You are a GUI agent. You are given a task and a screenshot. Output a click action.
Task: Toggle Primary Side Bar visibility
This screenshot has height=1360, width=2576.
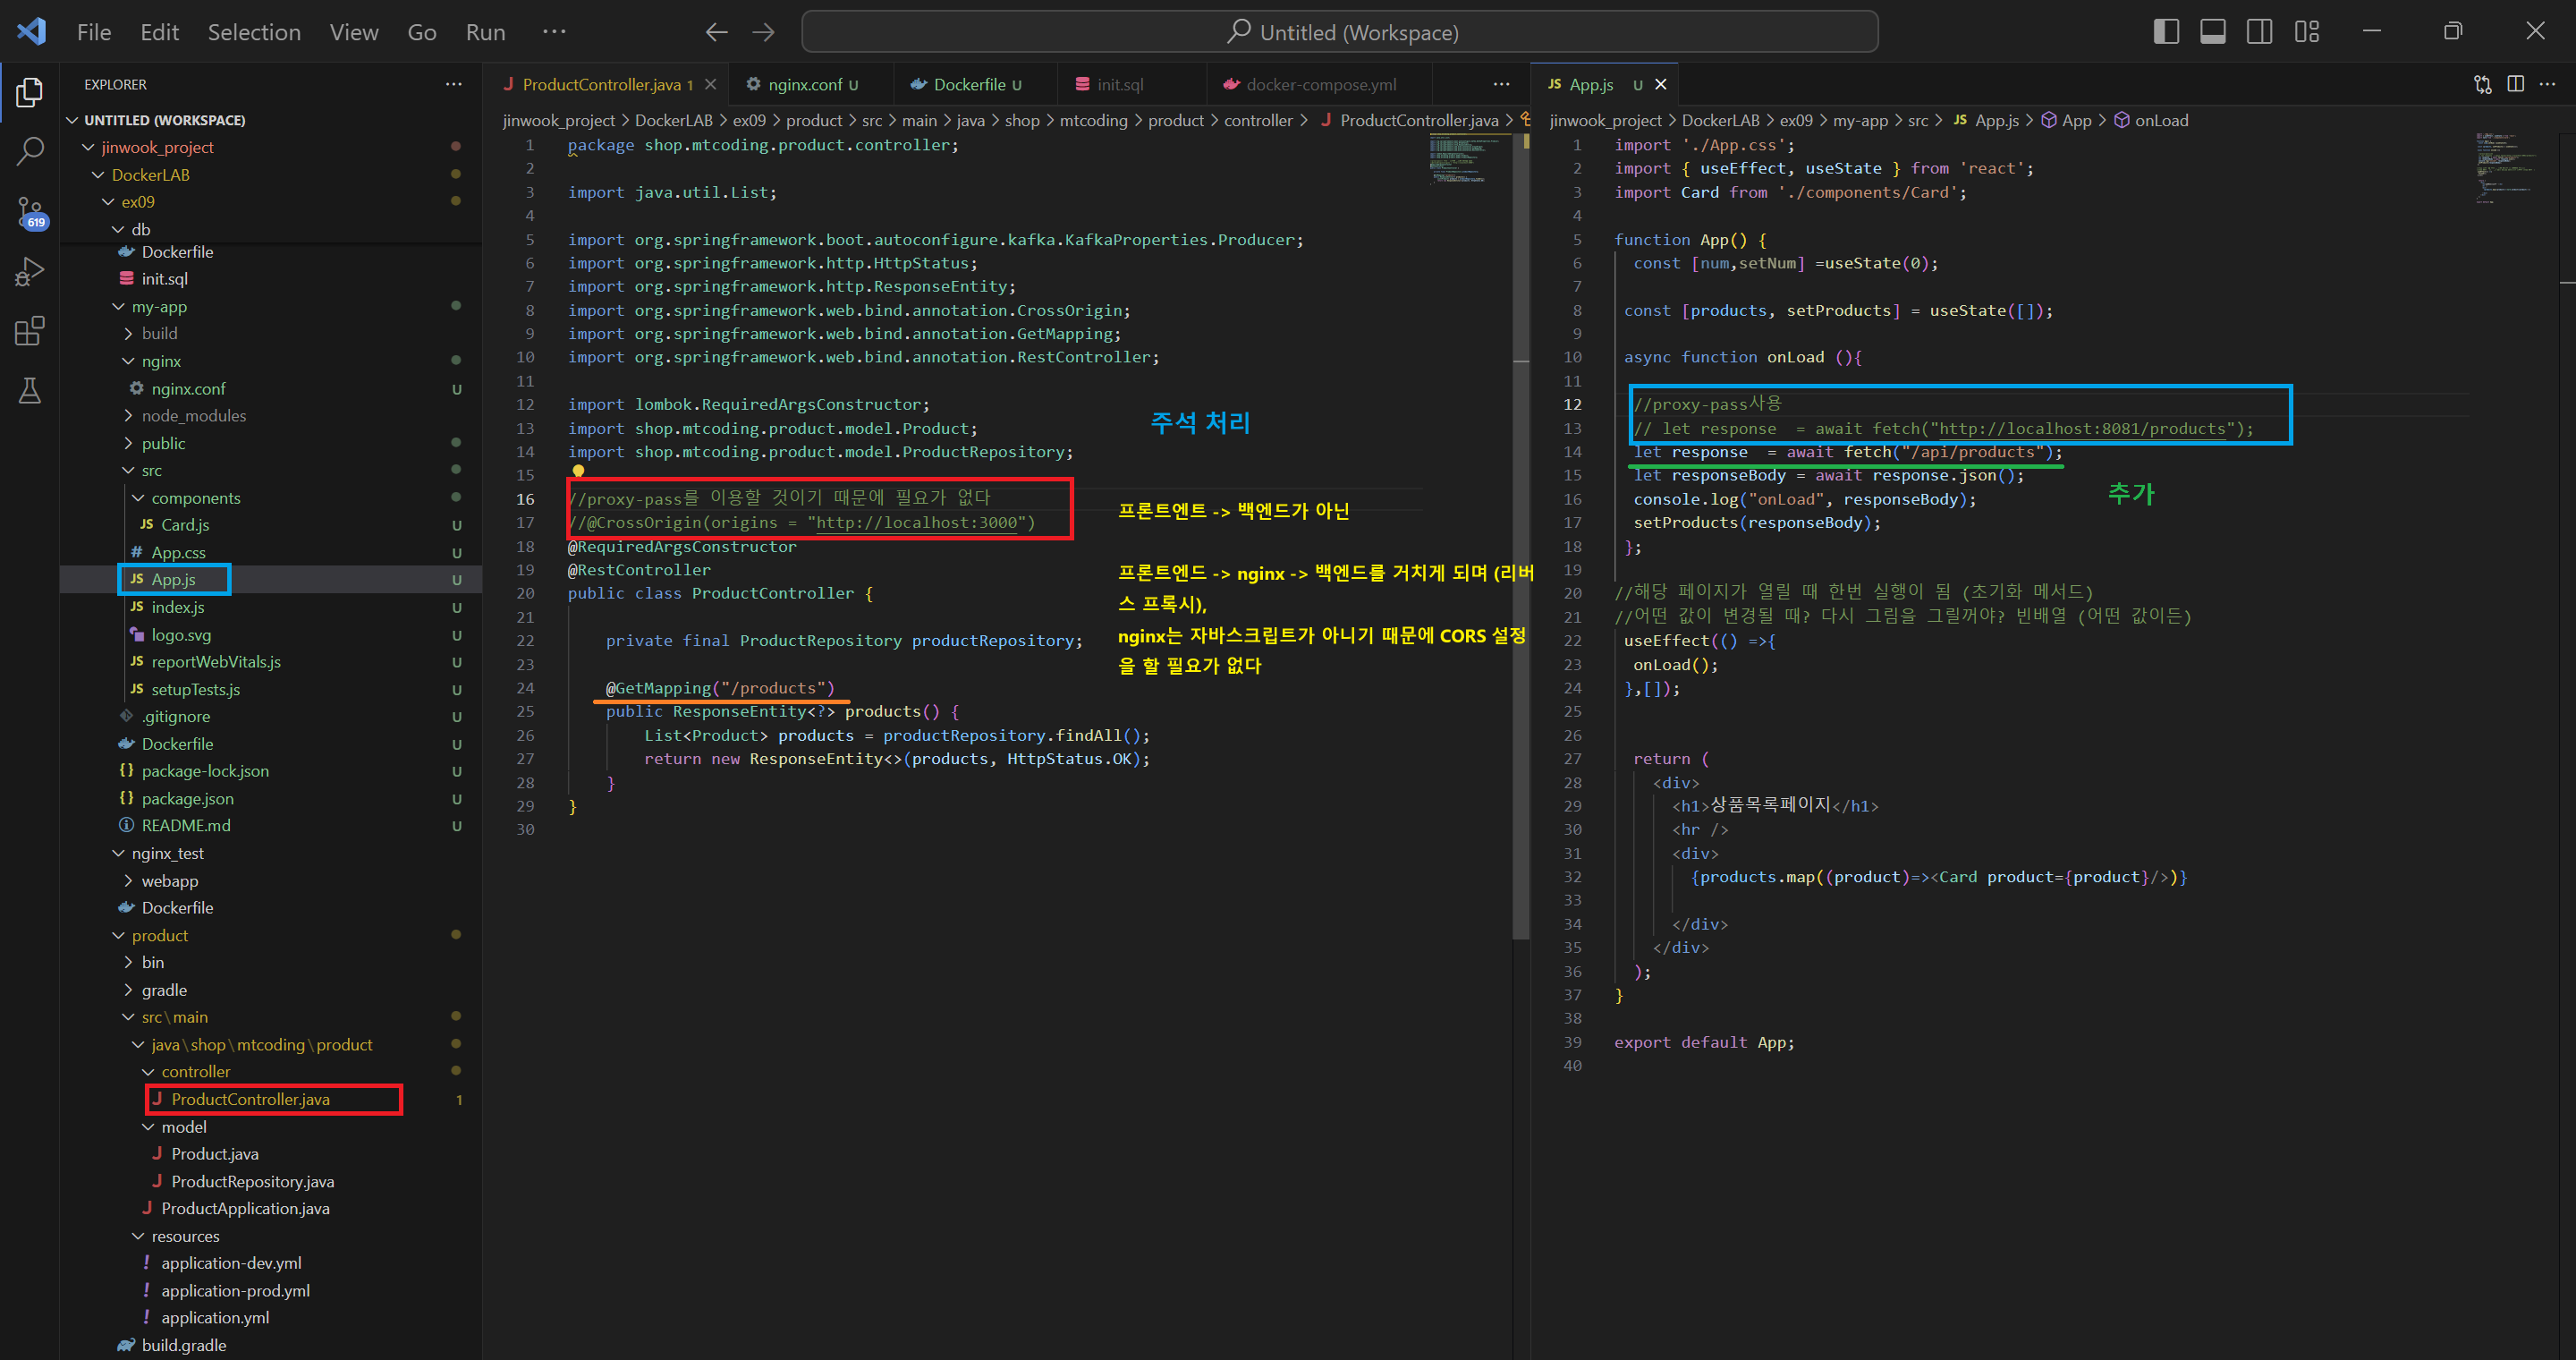[x=2166, y=32]
